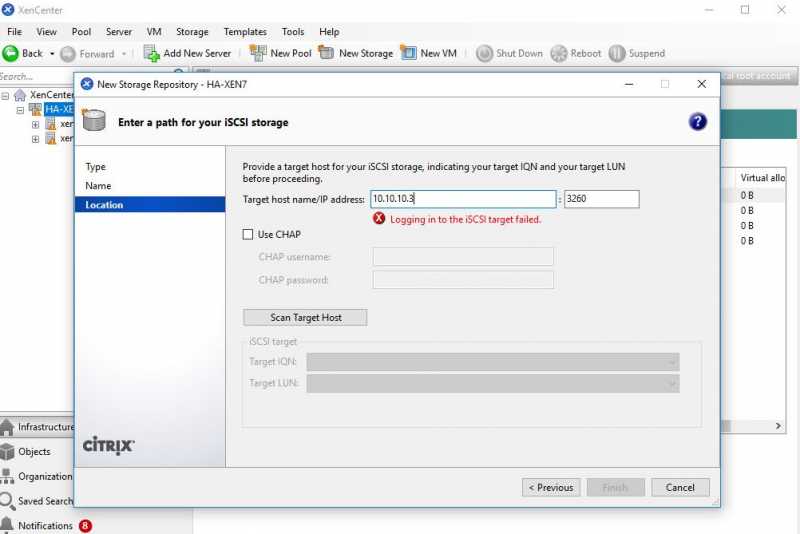Image resolution: width=800 pixels, height=534 pixels.
Task: Expand the first host under HA-XEN7 pool
Action: pyautogui.click(x=35, y=125)
